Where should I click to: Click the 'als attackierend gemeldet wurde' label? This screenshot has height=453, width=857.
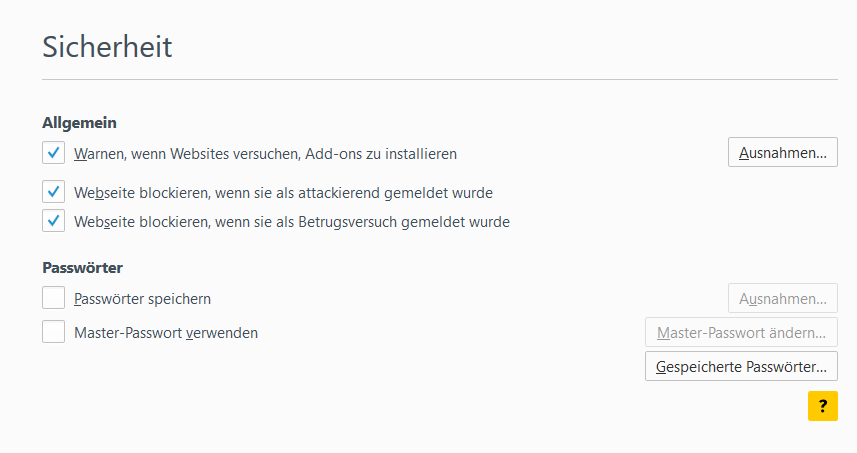tap(283, 192)
